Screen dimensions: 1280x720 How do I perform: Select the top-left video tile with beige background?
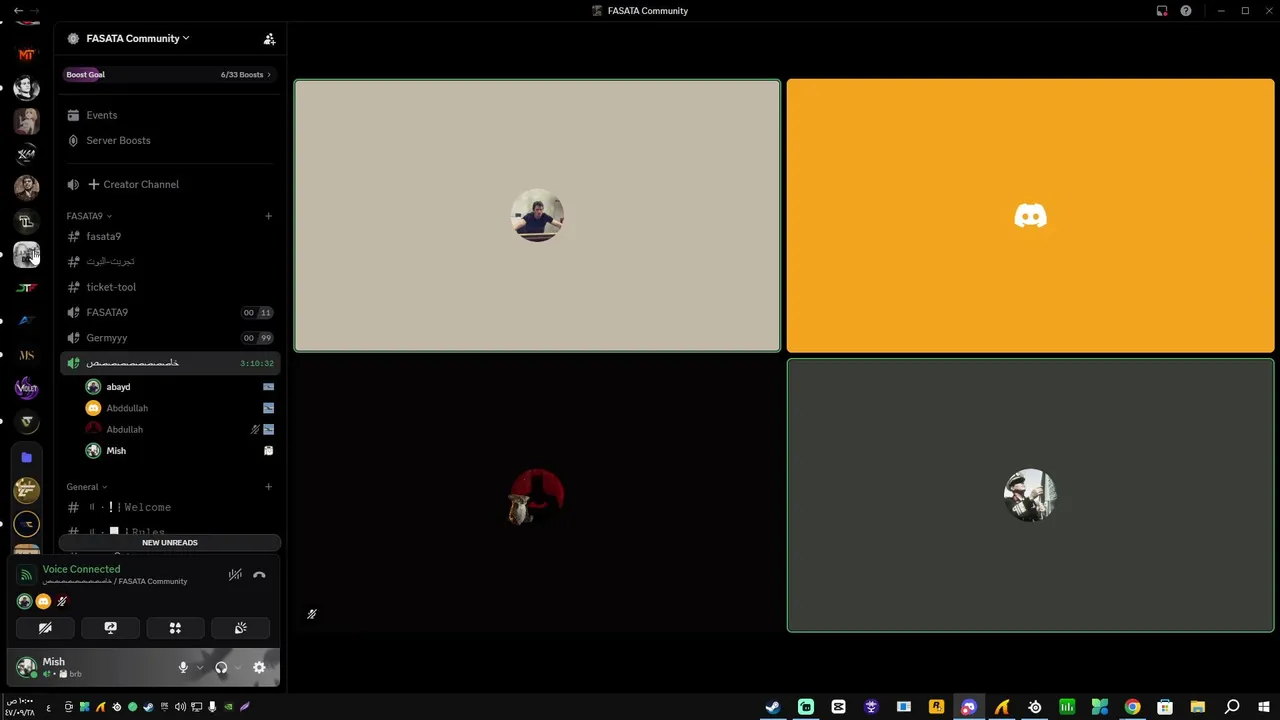pos(537,216)
